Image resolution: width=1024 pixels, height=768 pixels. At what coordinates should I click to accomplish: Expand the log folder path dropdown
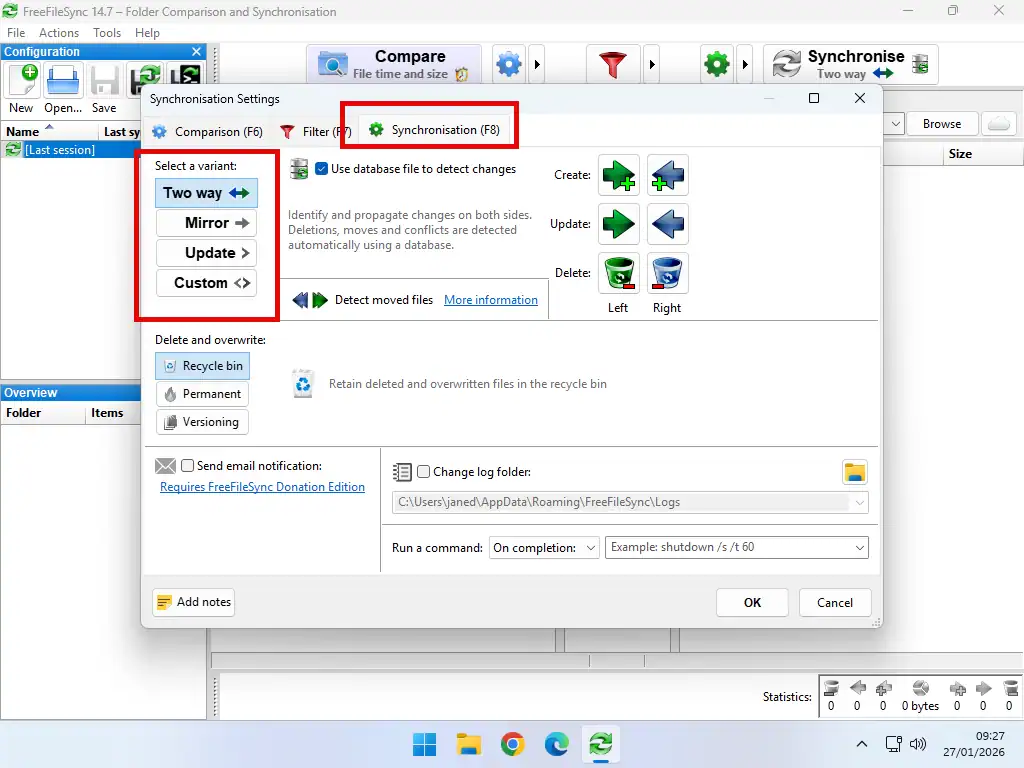click(861, 502)
